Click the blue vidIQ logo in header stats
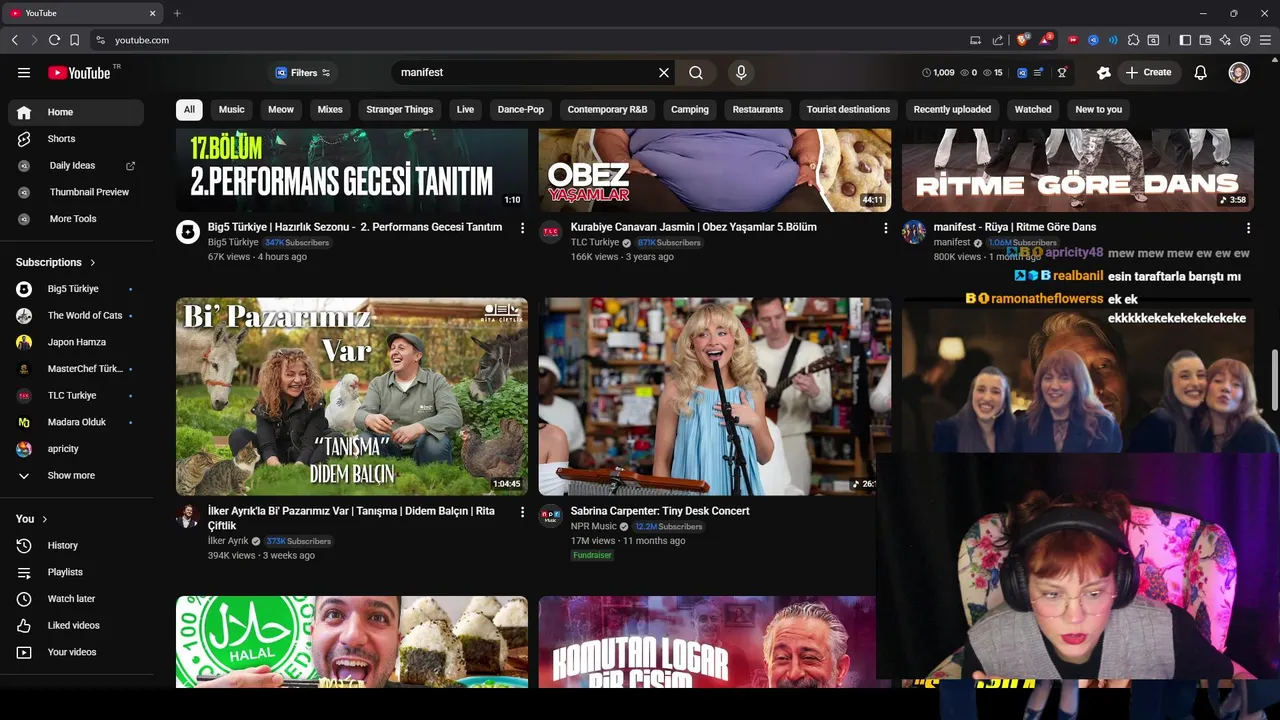 1022,72
